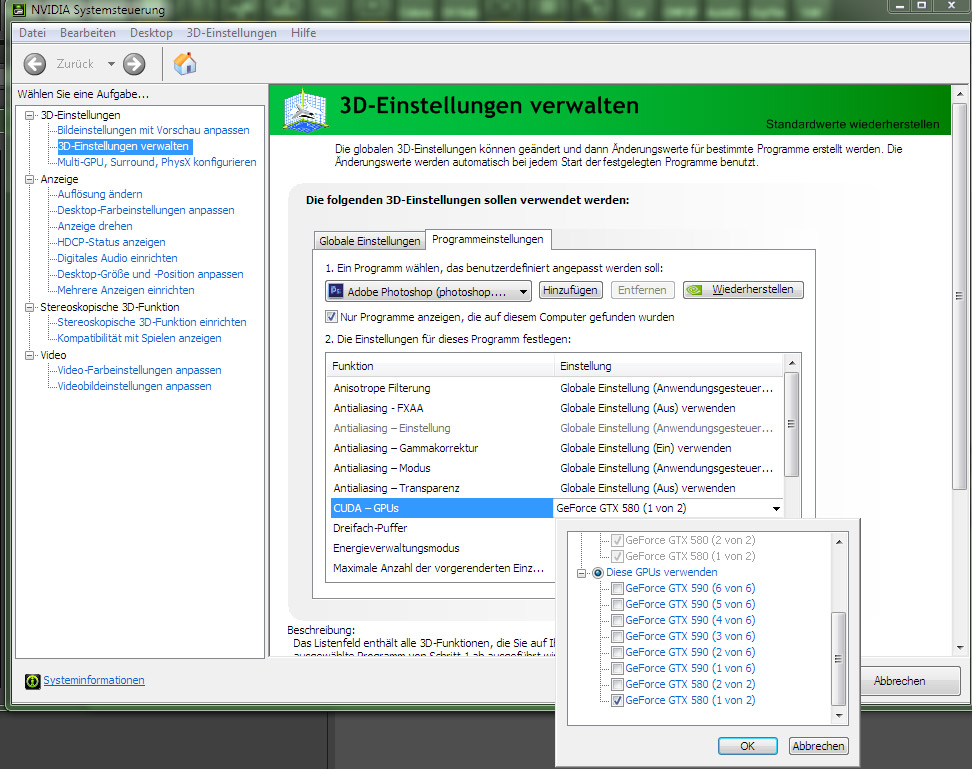972x769 pixels.
Task: Open Video-Farbeinstellungen anpassen
Action: point(139,370)
